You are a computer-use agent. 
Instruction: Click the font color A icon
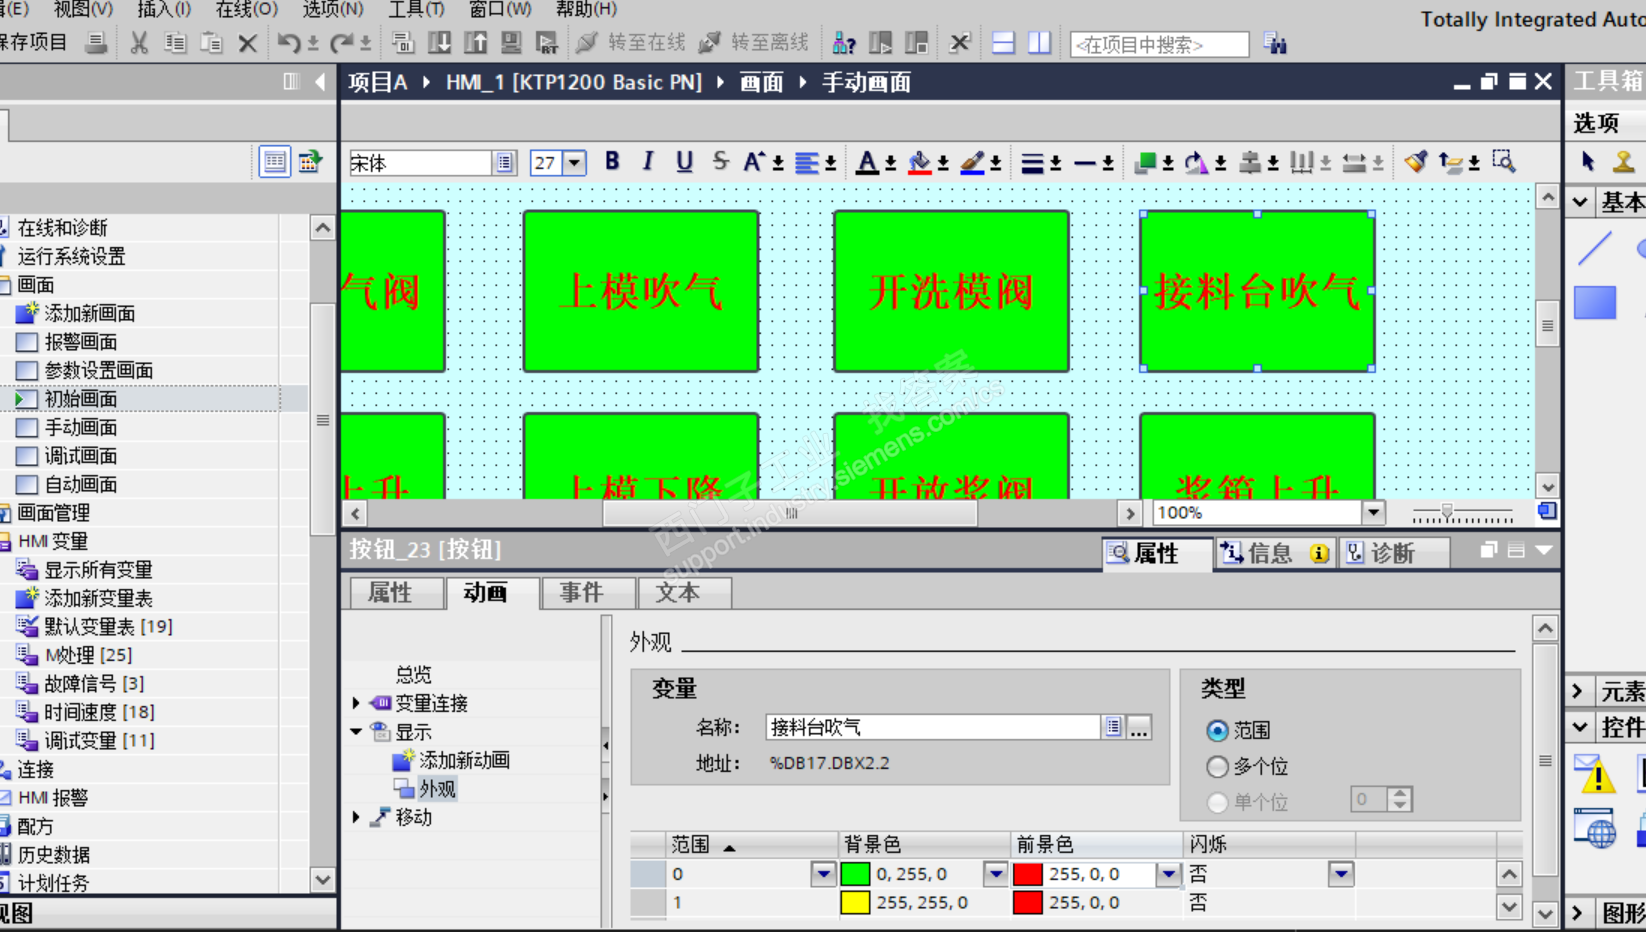tap(868, 162)
